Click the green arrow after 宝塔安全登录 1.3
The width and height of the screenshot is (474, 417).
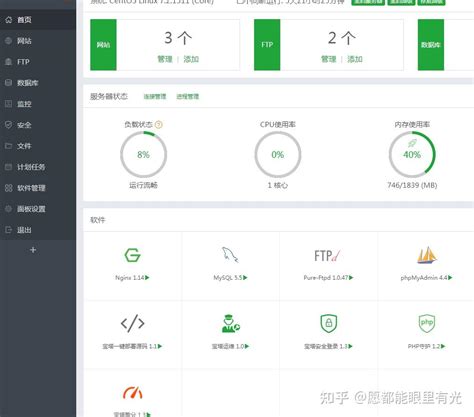point(350,346)
